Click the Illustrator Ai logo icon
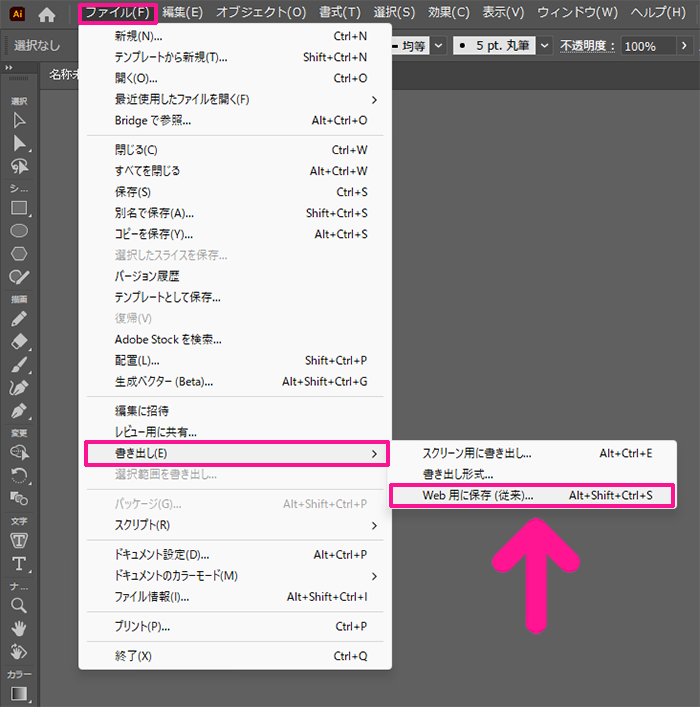Image resolution: width=700 pixels, height=707 pixels. coord(17,14)
